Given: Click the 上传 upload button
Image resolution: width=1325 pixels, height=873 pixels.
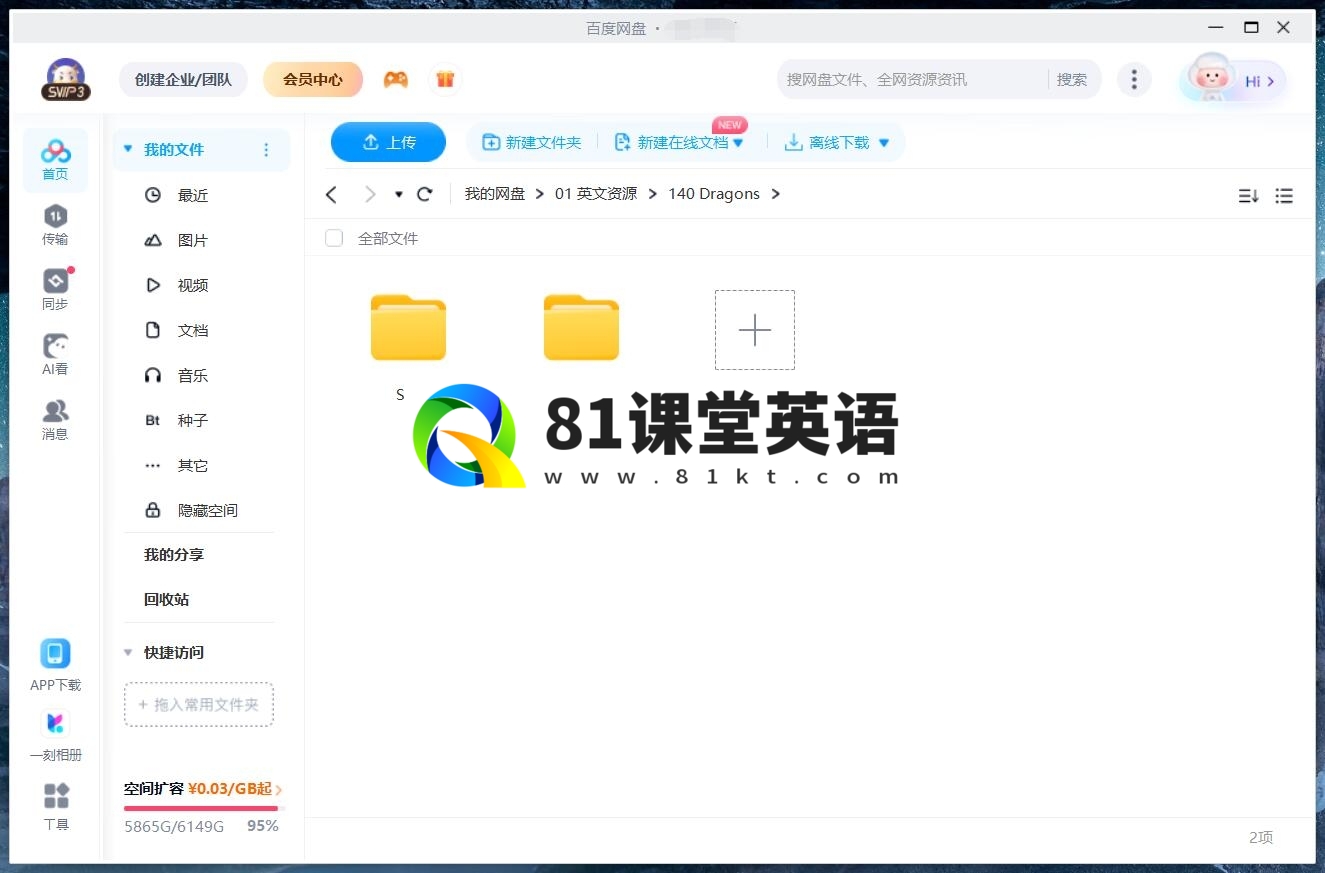Looking at the screenshot, I should [x=388, y=142].
